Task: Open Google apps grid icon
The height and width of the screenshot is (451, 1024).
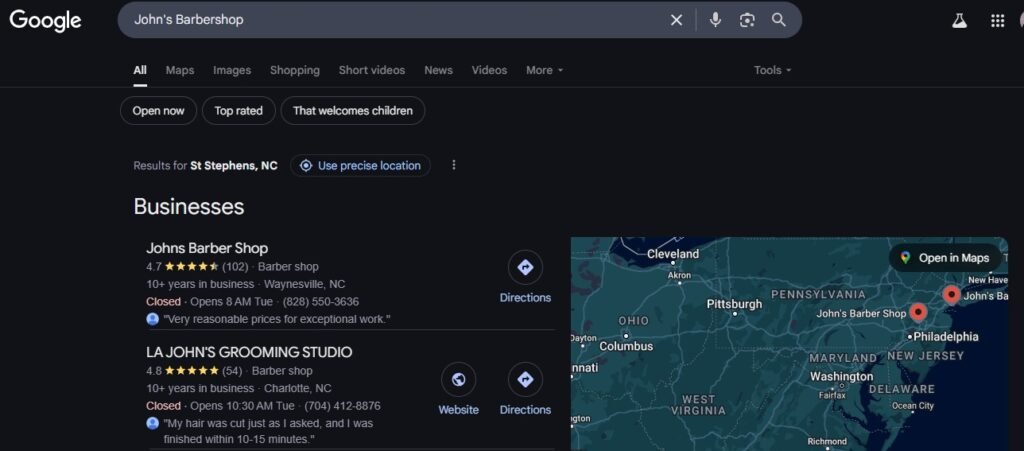Action: 997,21
